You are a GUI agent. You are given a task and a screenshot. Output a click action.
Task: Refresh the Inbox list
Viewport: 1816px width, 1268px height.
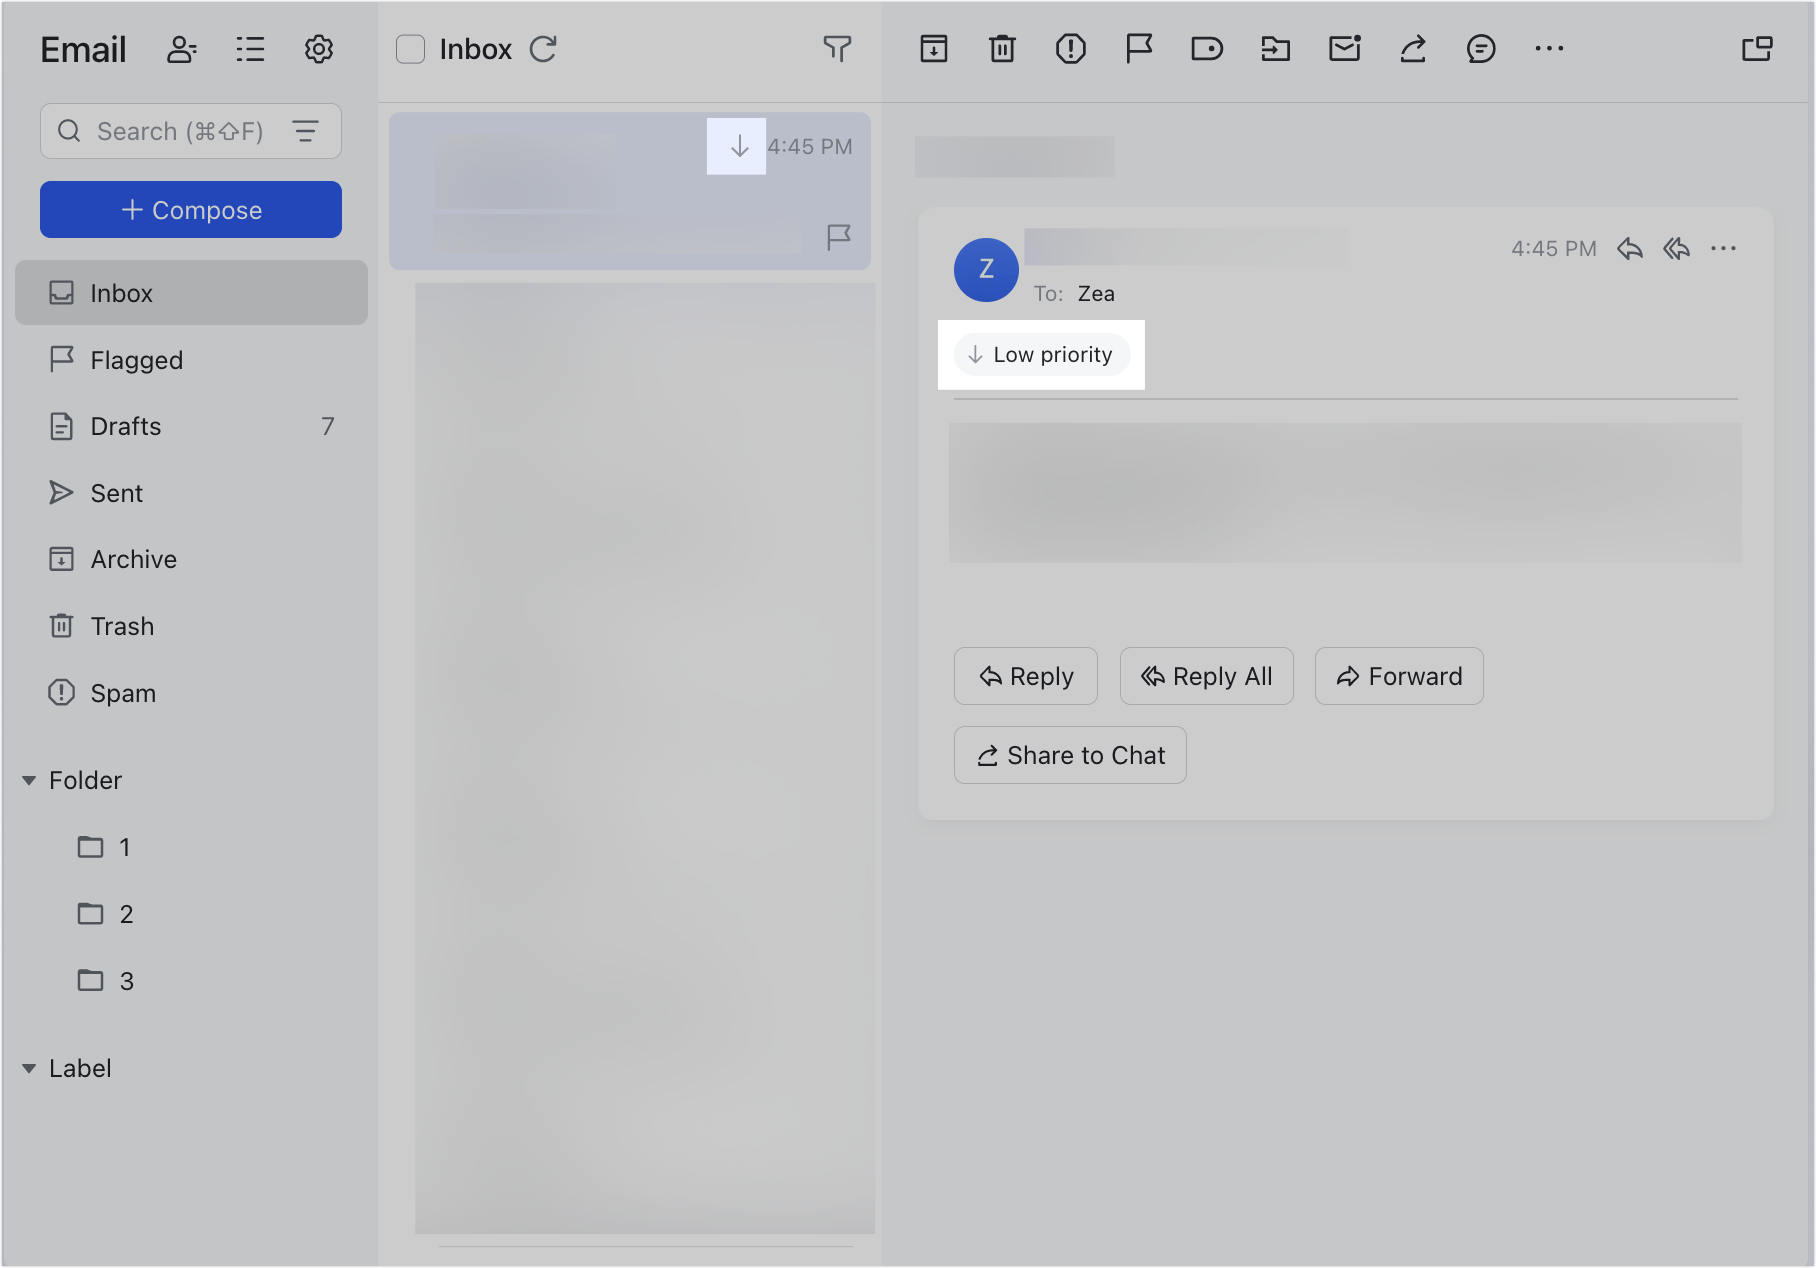pos(543,49)
